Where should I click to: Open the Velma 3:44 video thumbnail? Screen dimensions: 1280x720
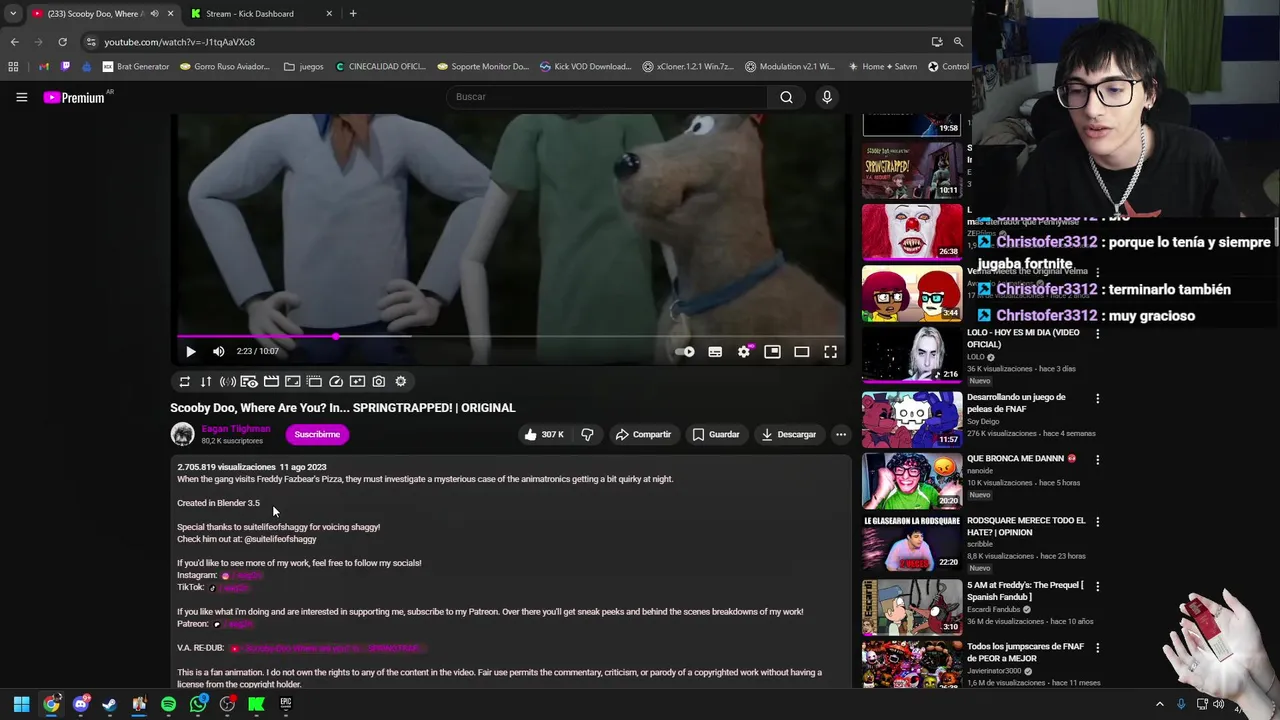click(911, 293)
